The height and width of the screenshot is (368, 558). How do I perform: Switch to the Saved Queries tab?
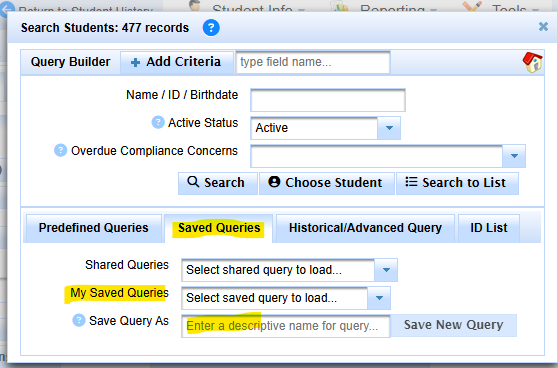point(219,228)
